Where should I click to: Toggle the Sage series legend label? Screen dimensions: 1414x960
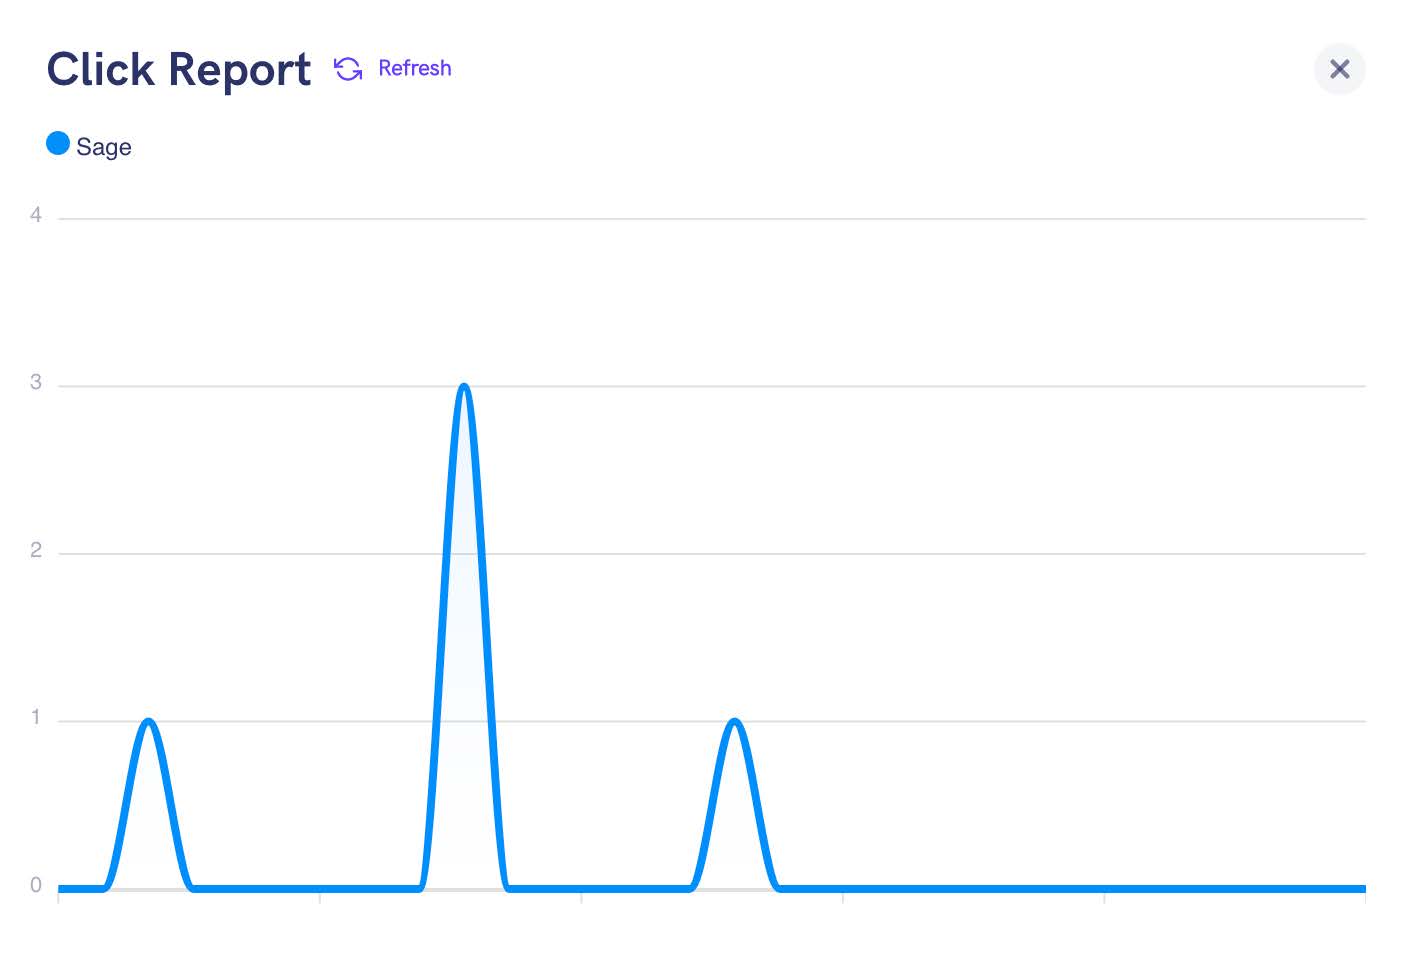pyautogui.click(x=104, y=147)
